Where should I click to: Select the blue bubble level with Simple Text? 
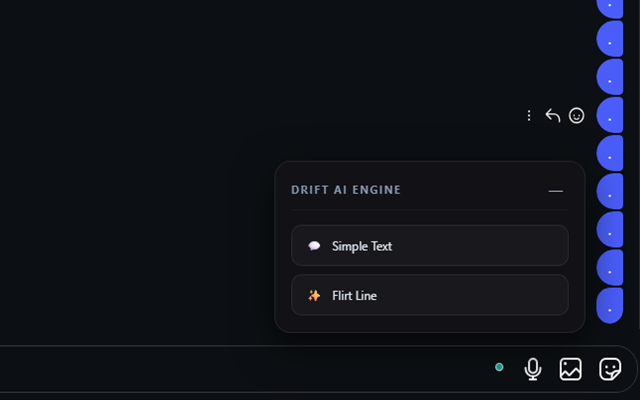coord(610,229)
